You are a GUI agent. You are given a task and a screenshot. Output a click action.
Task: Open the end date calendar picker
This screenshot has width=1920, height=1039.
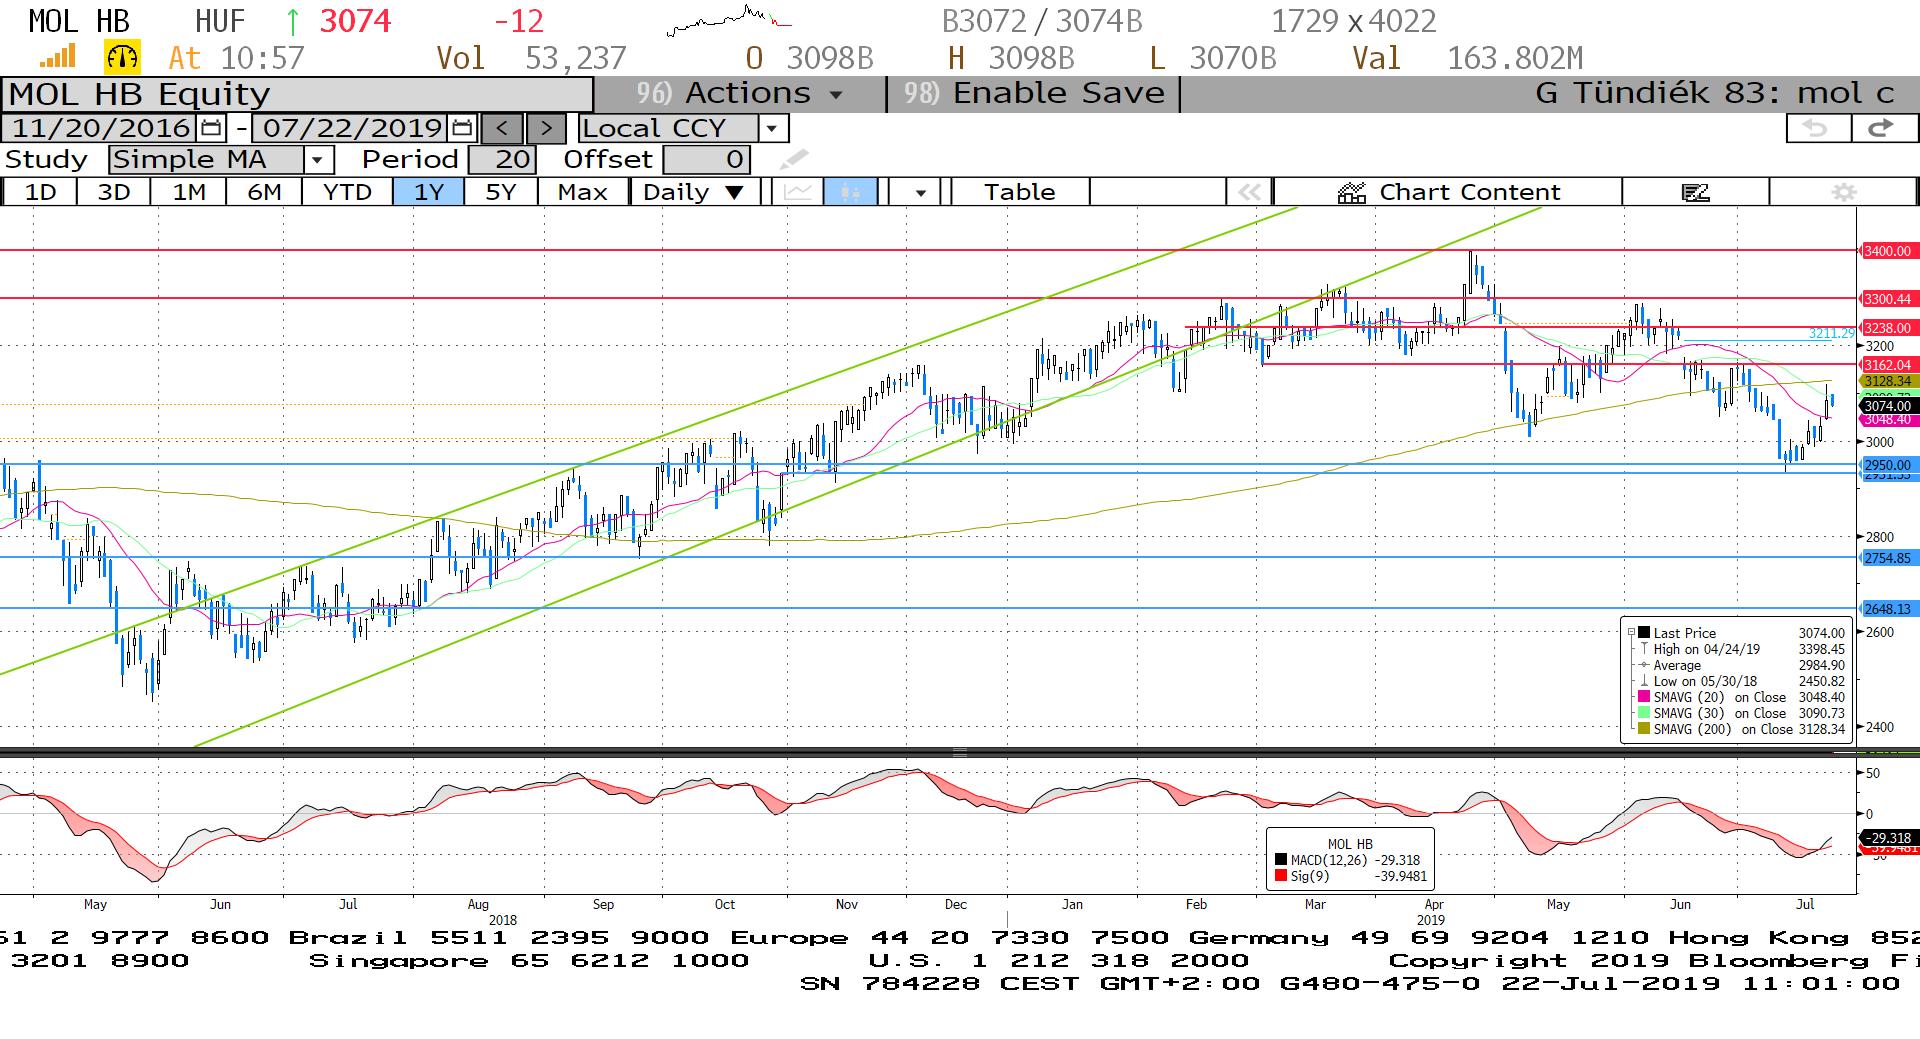pyautogui.click(x=462, y=128)
